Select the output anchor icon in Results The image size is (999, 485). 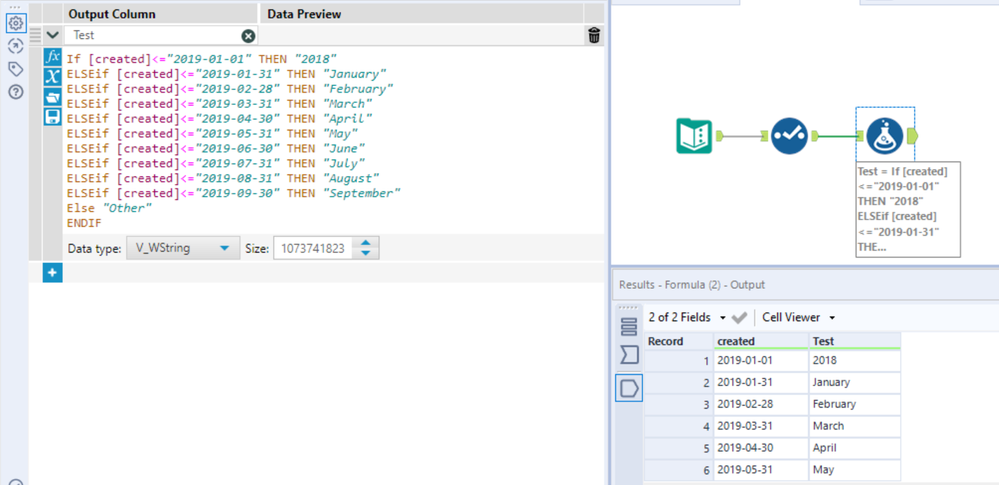pyautogui.click(x=629, y=387)
